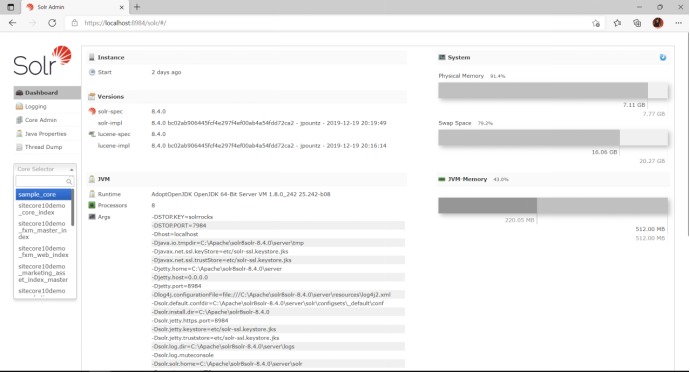Click the core list scrollbar

[73, 208]
